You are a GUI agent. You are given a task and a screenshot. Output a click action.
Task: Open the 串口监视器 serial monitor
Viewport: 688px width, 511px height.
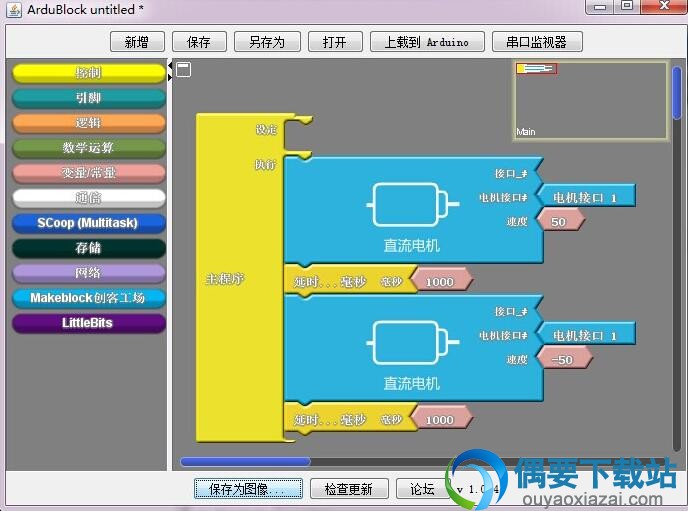pos(538,42)
